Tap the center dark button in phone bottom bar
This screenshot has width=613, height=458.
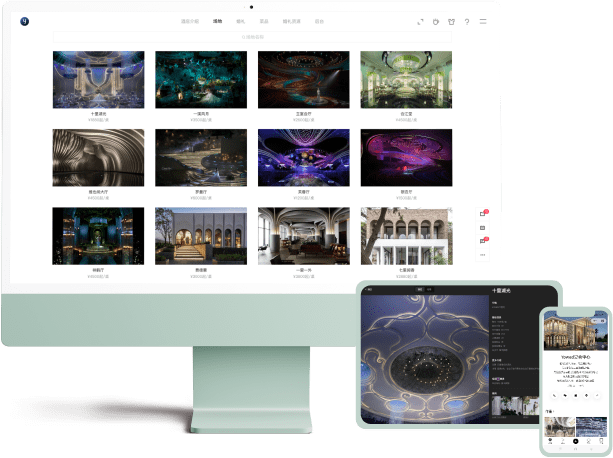(x=575, y=441)
